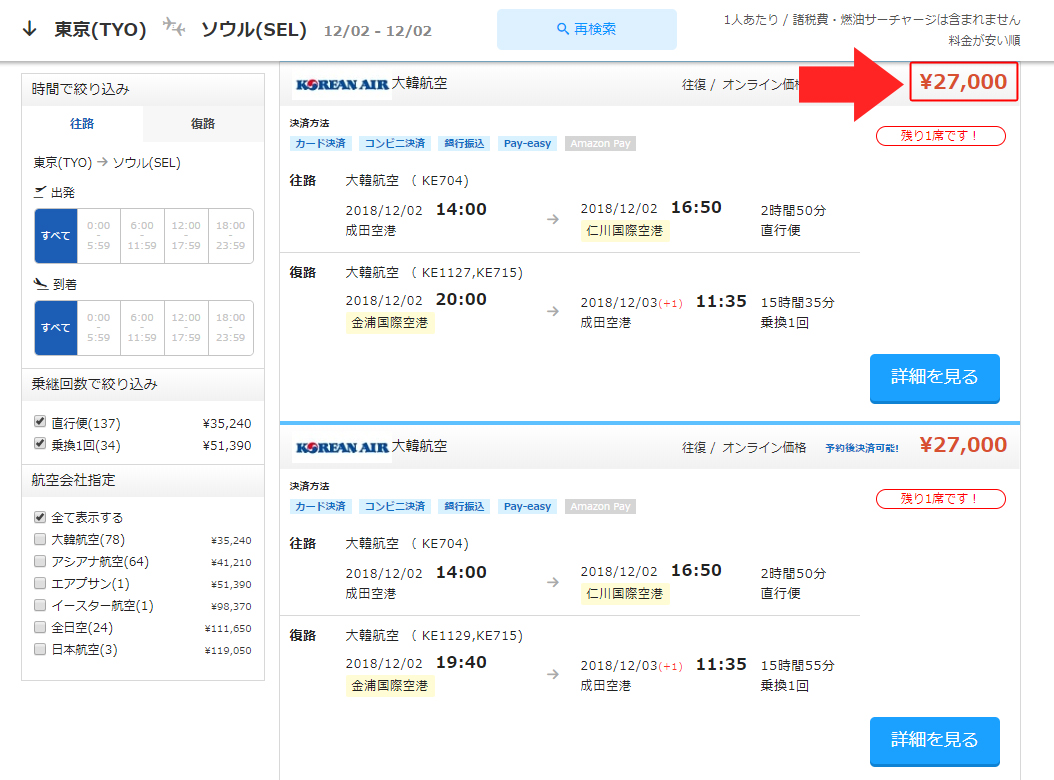Select departure time slot 12:00-17:59

(186, 236)
